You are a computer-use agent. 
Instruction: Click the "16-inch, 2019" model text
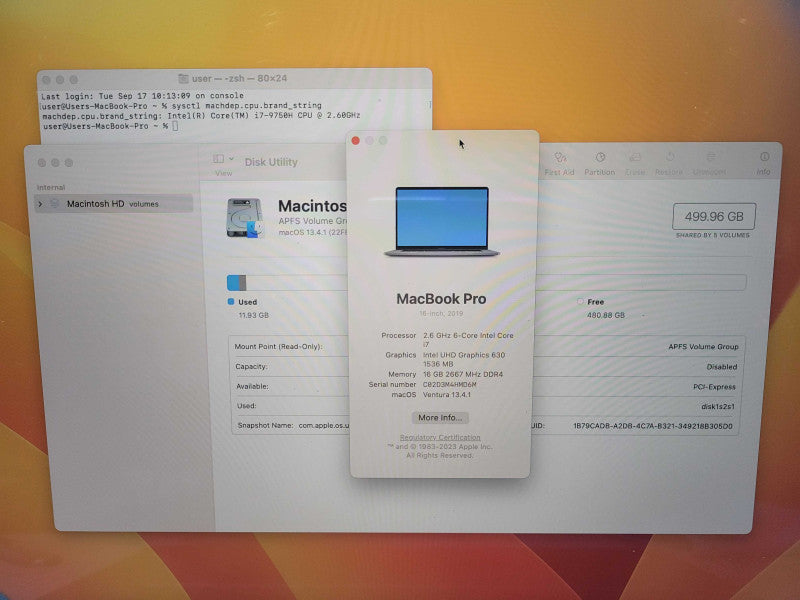tap(441, 313)
